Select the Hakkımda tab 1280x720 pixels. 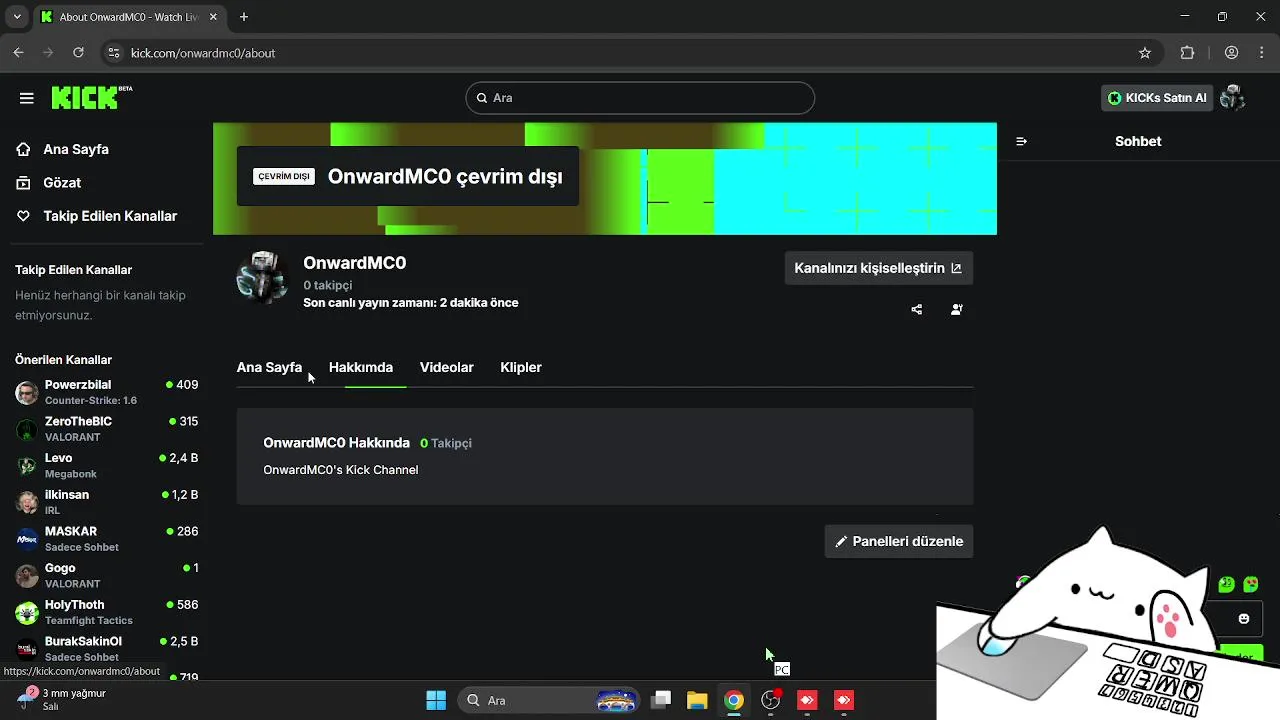click(x=361, y=367)
